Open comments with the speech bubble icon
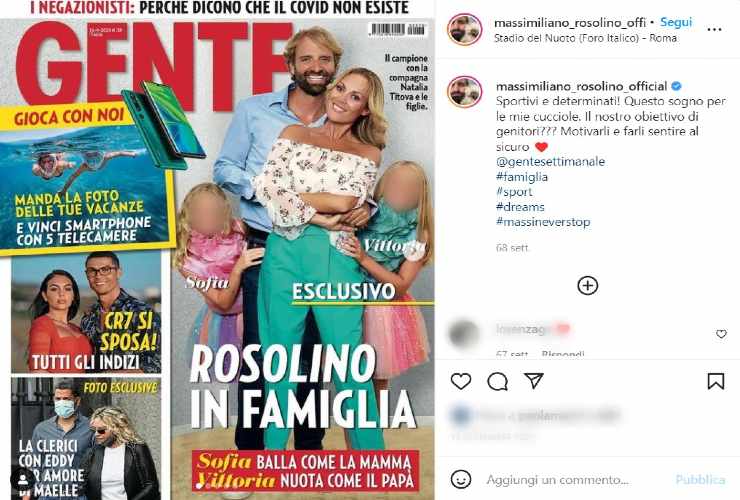The height and width of the screenshot is (500, 740). coord(497,381)
